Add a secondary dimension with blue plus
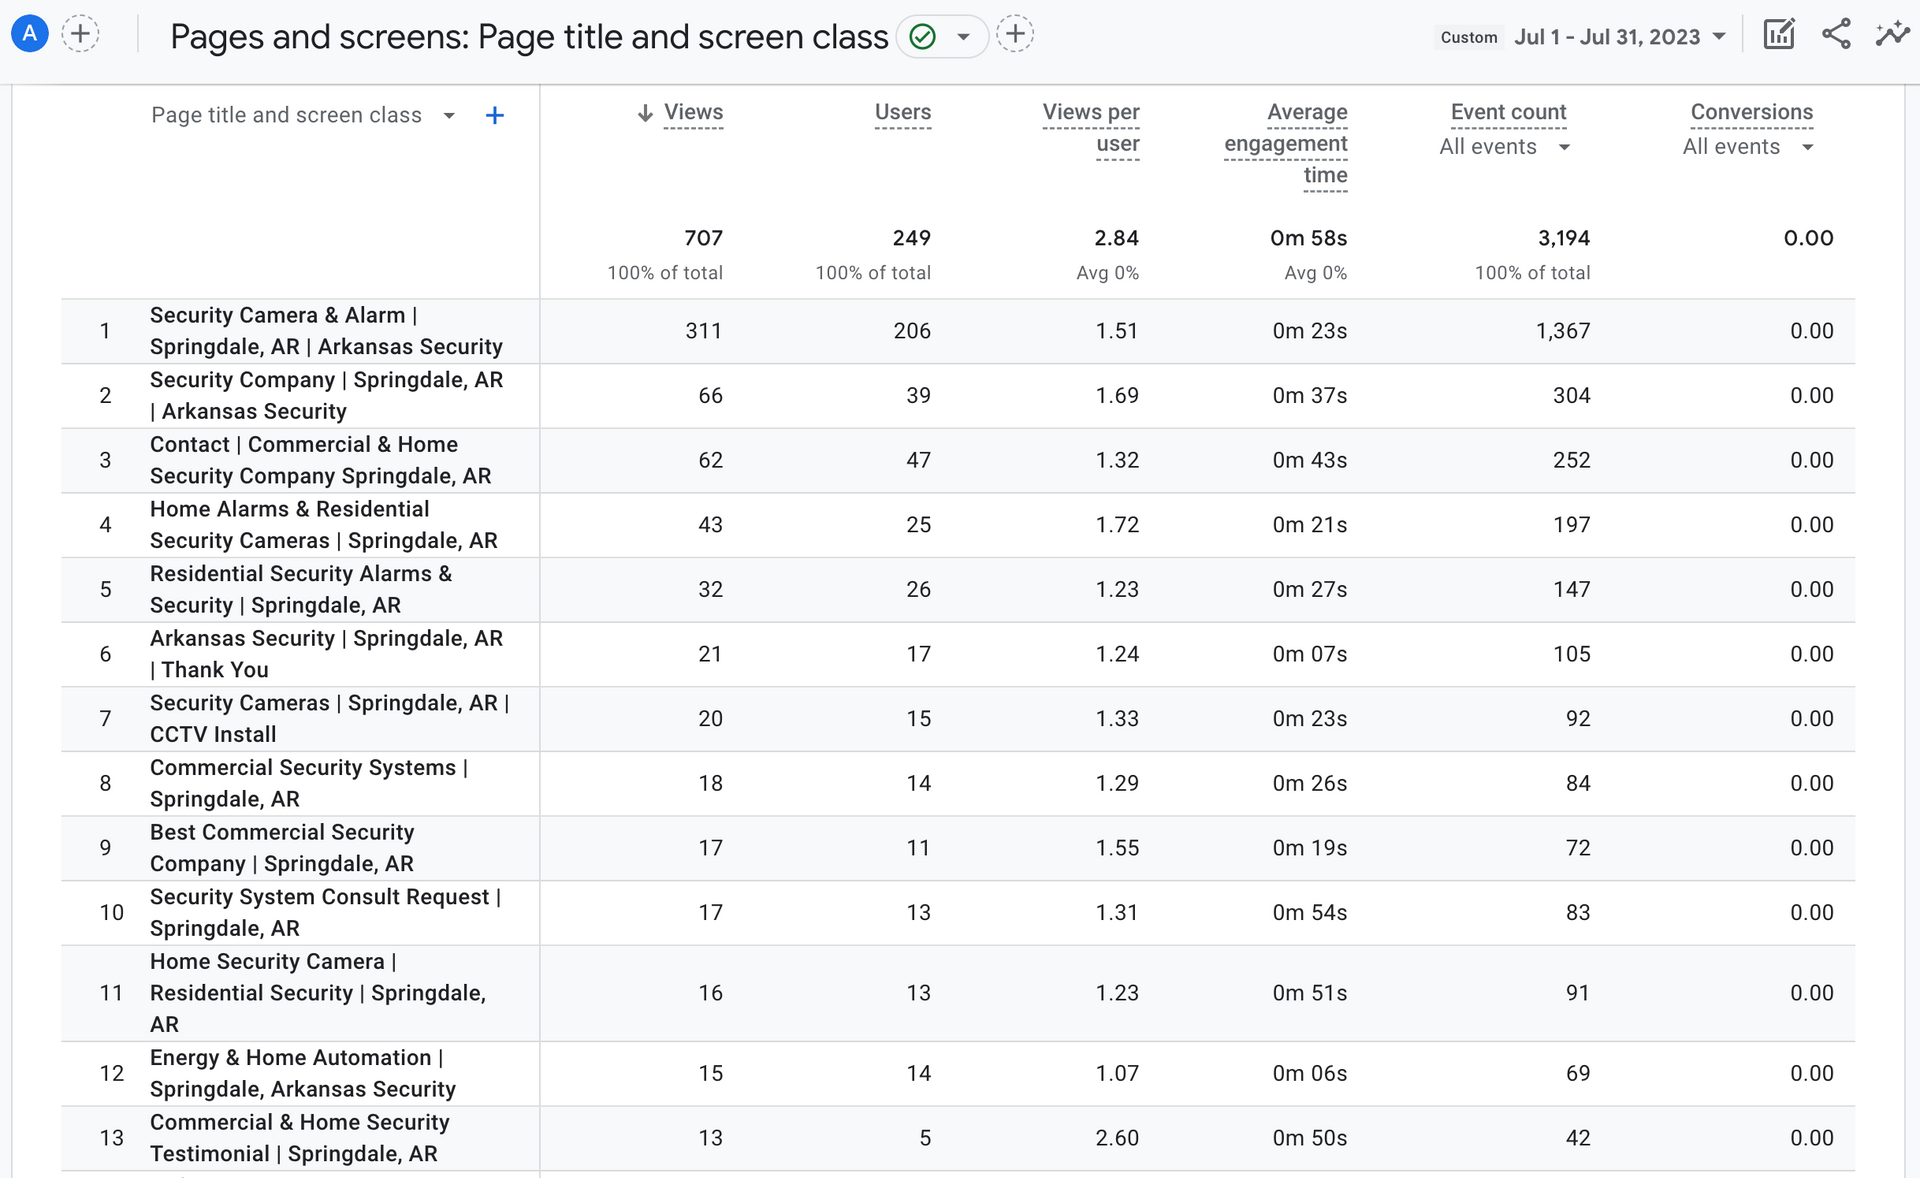This screenshot has height=1178, width=1920. (494, 116)
